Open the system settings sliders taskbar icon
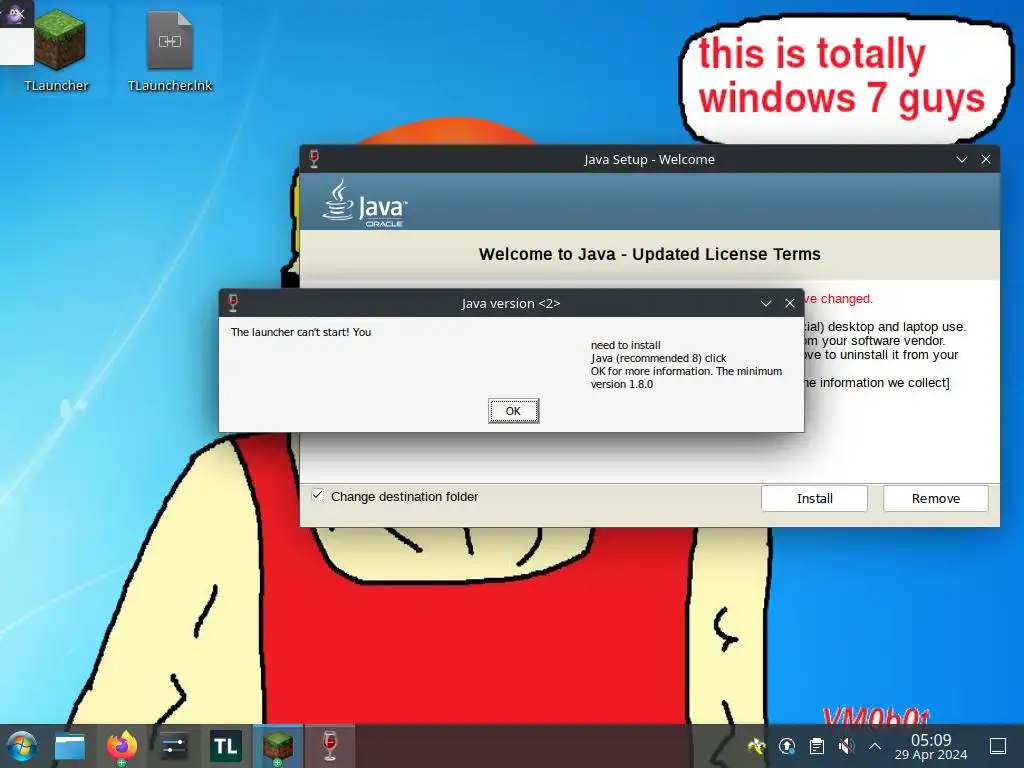The image size is (1024, 768). tap(174, 746)
